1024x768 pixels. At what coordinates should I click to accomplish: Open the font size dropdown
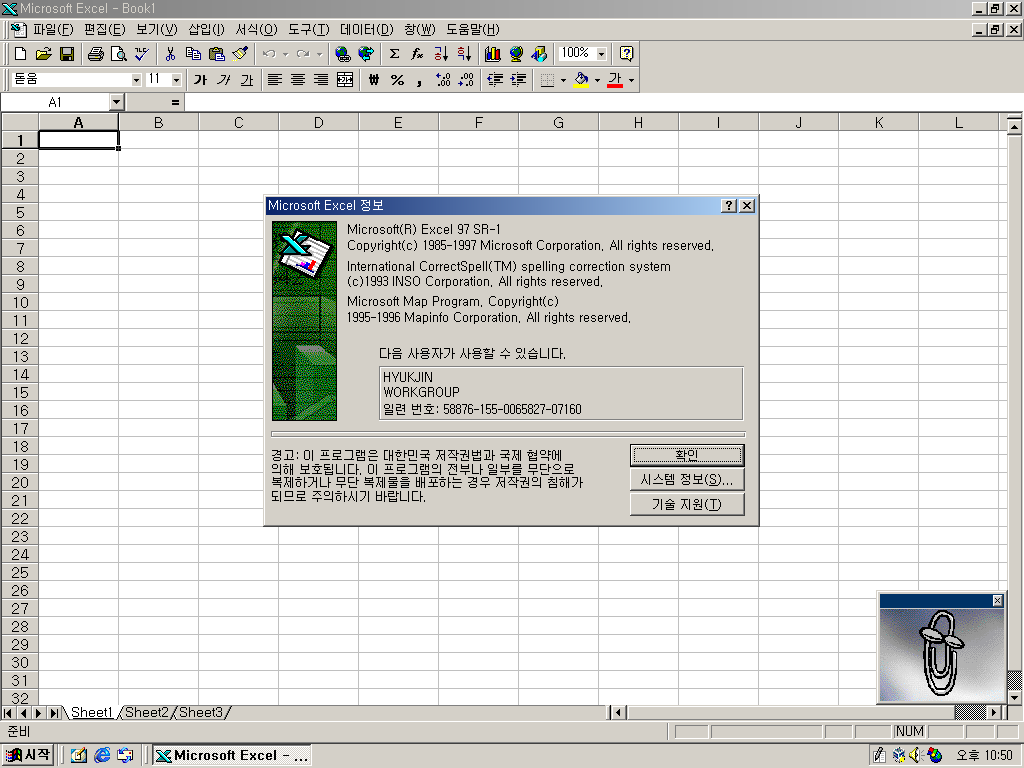(176, 80)
